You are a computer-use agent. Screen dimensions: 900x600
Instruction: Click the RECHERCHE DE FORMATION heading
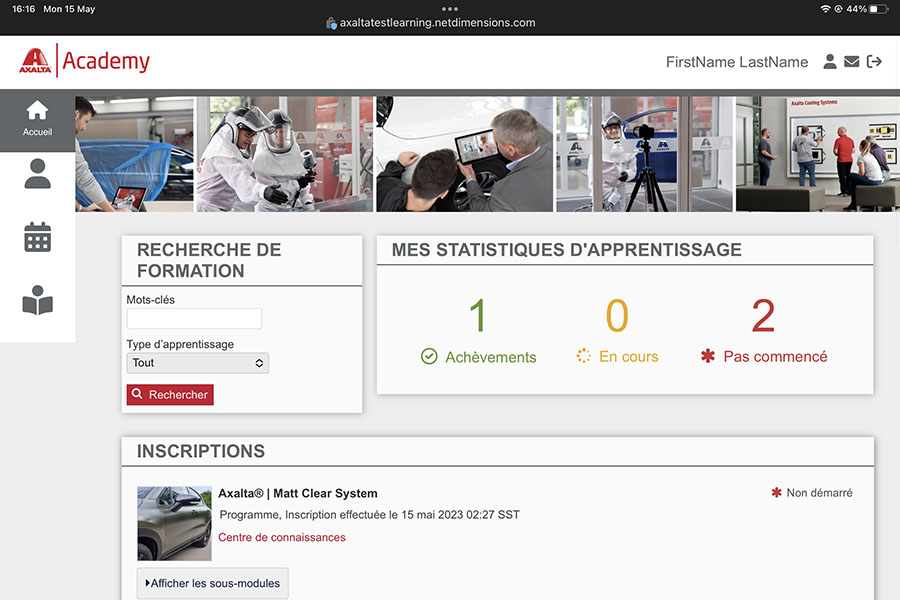click(209, 260)
